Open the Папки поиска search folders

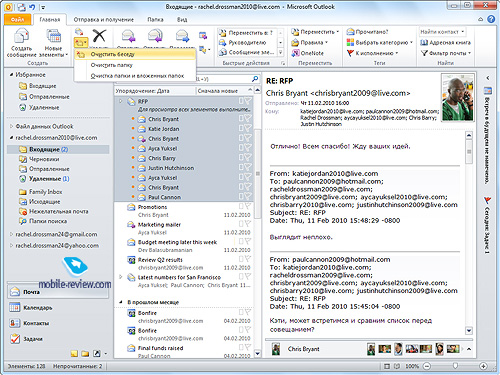pos(43,221)
